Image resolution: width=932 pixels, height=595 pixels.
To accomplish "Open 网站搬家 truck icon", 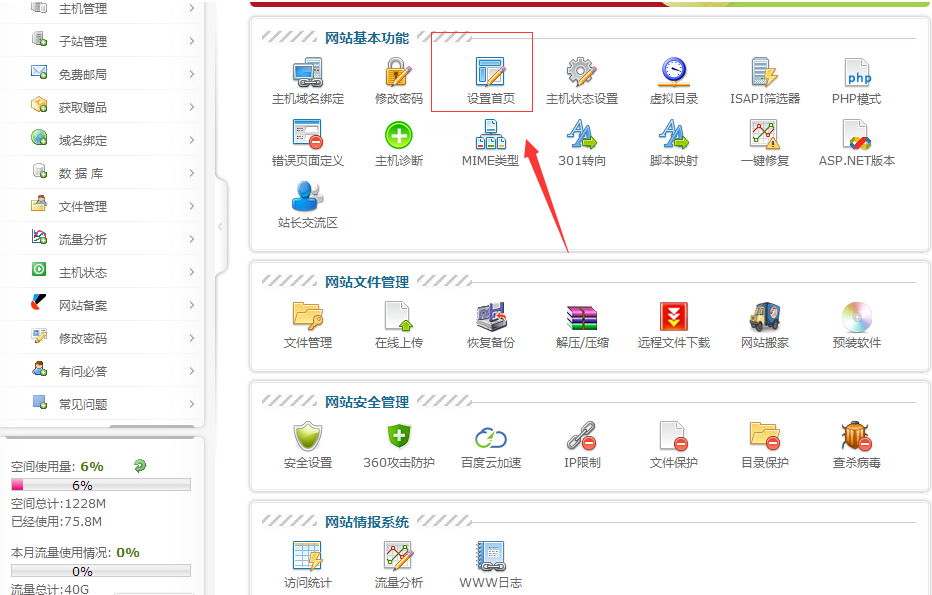I will coord(764,316).
